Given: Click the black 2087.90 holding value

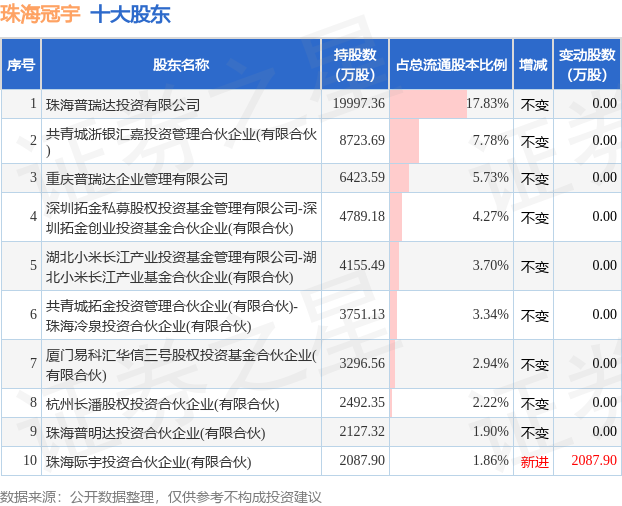Looking at the screenshot, I should pyautogui.click(x=362, y=460).
